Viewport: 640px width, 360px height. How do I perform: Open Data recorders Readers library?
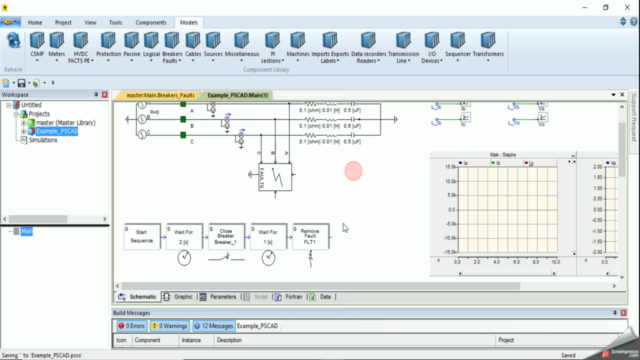pyautogui.click(x=368, y=47)
